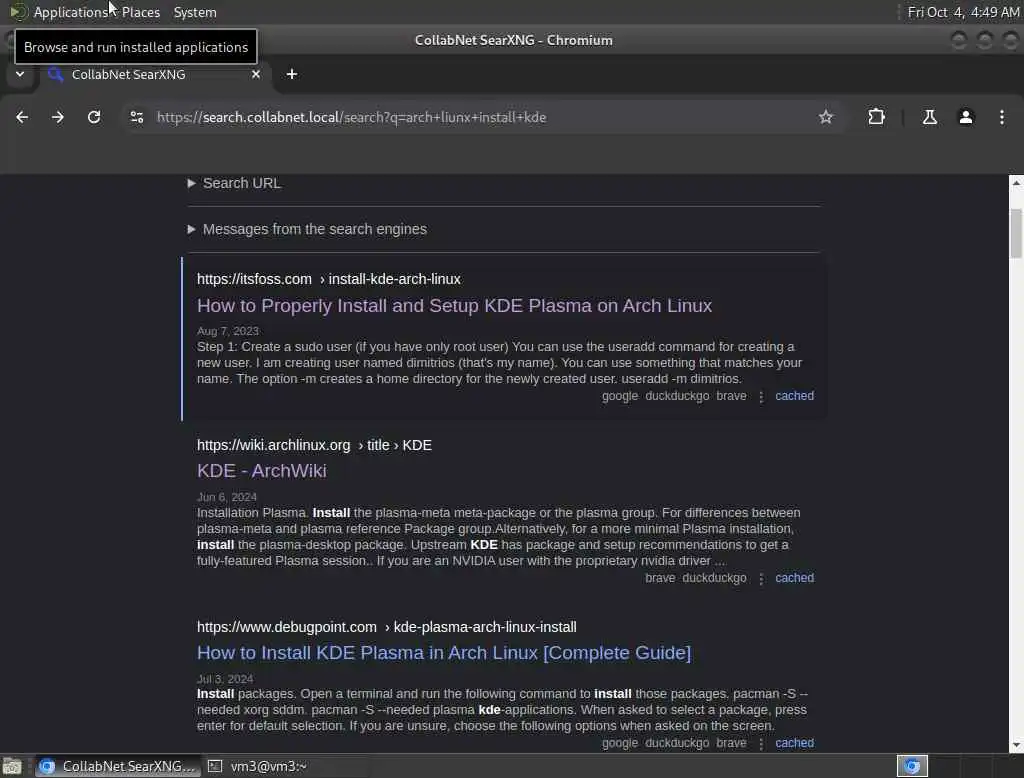This screenshot has height=778, width=1024.
Task: Open cached version of itsfoss result
Action: tap(794, 396)
